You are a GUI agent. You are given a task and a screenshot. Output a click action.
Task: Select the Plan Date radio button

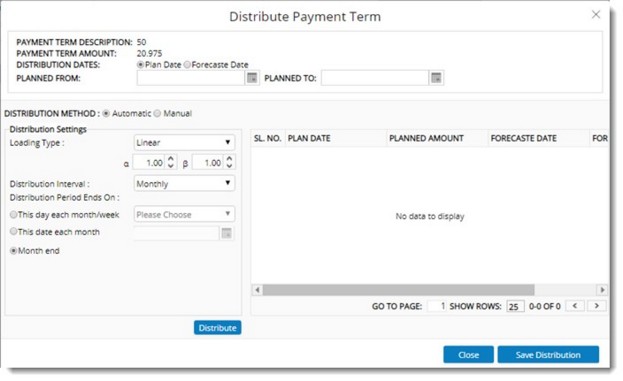tap(140, 64)
